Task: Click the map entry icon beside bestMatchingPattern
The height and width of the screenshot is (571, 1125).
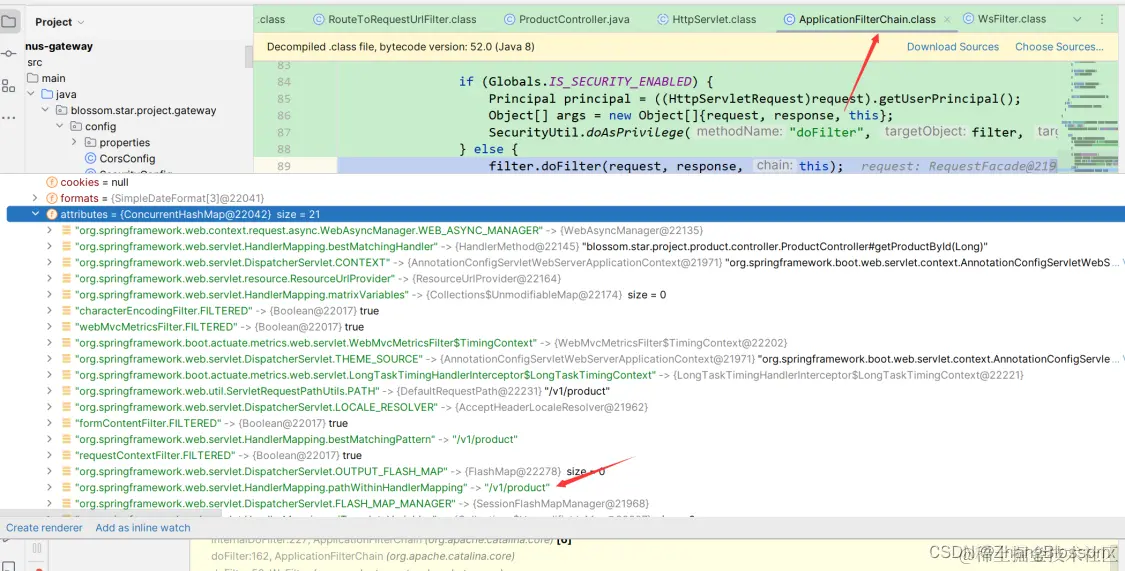Action: (x=66, y=439)
